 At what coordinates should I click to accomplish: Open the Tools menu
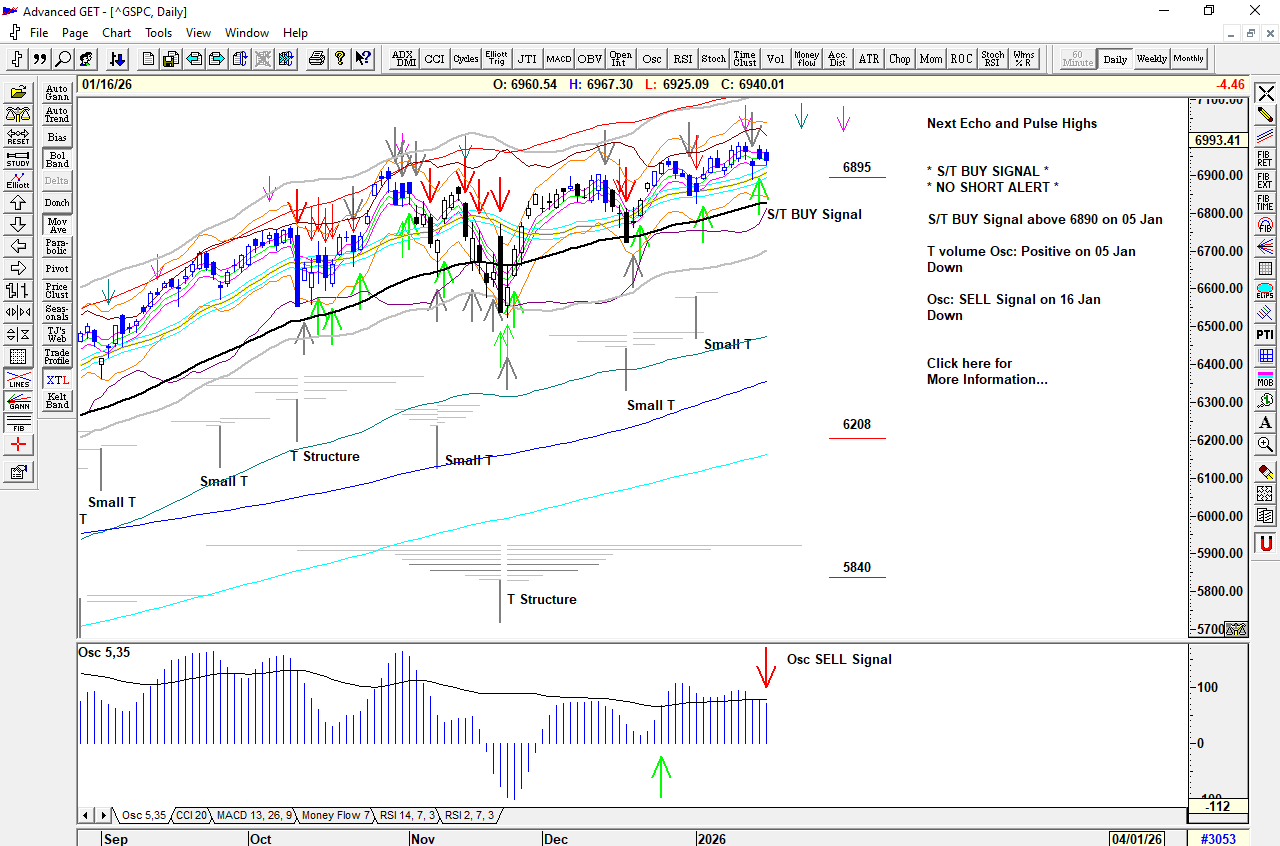158,33
